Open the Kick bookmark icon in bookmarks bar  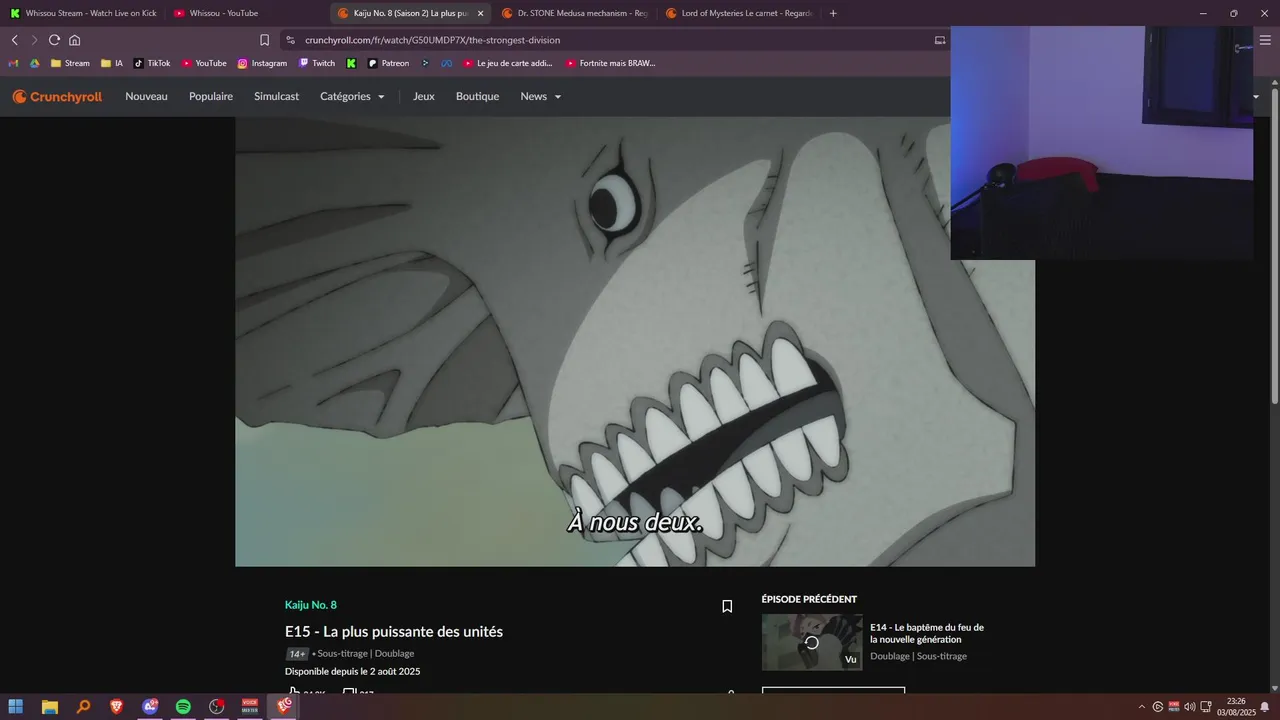(x=351, y=63)
